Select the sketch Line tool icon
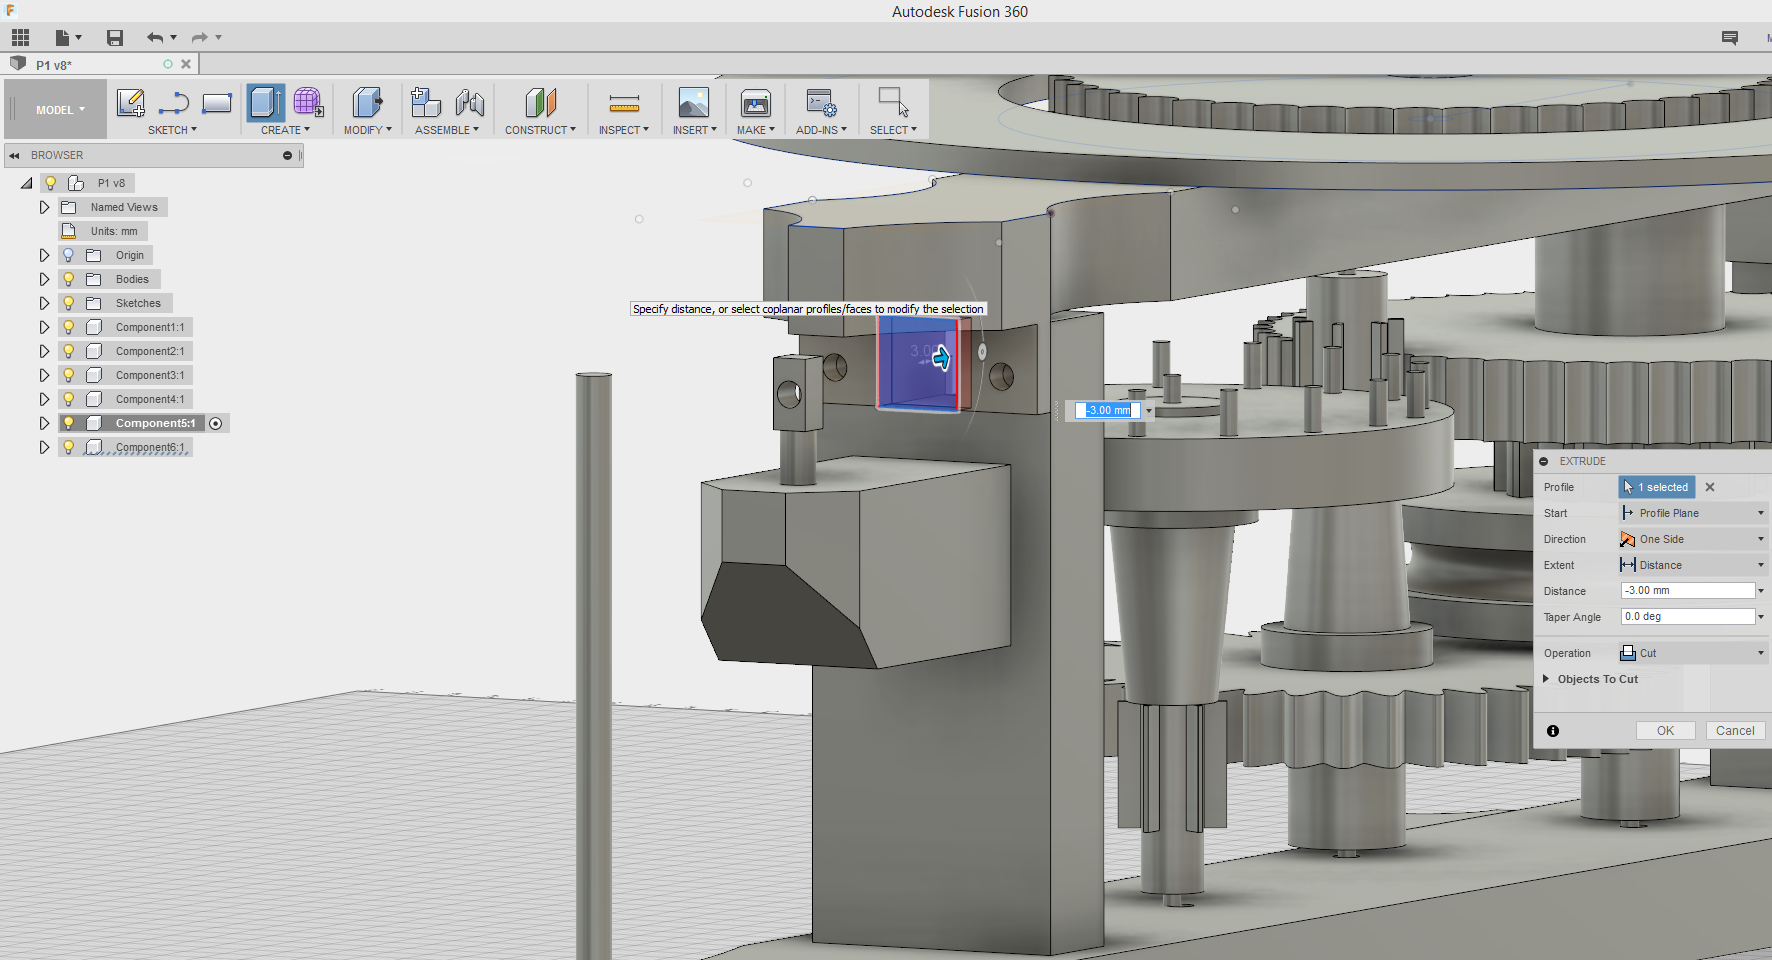This screenshot has width=1772, height=960. [x=174, y=103]
